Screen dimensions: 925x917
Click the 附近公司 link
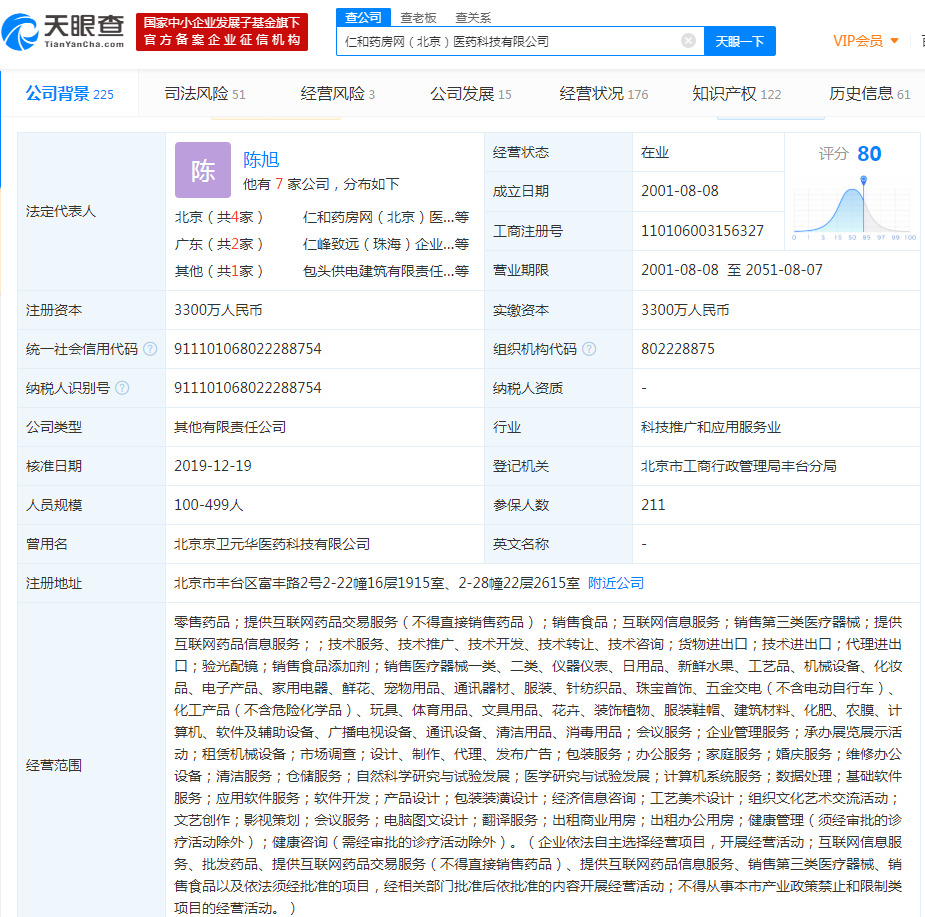click(x=616, y=583)
